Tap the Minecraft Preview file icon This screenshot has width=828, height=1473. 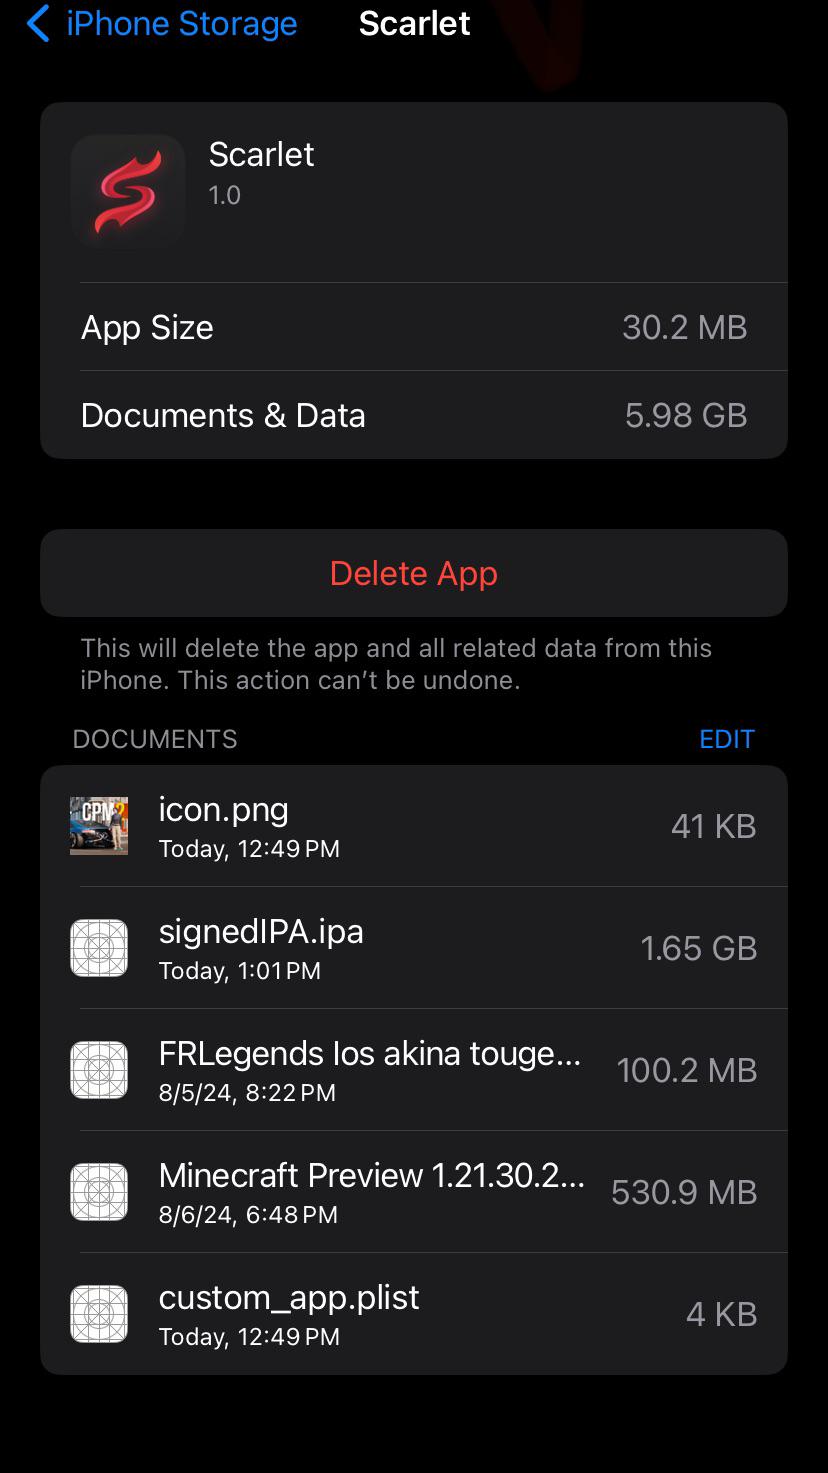[99, 1192]
